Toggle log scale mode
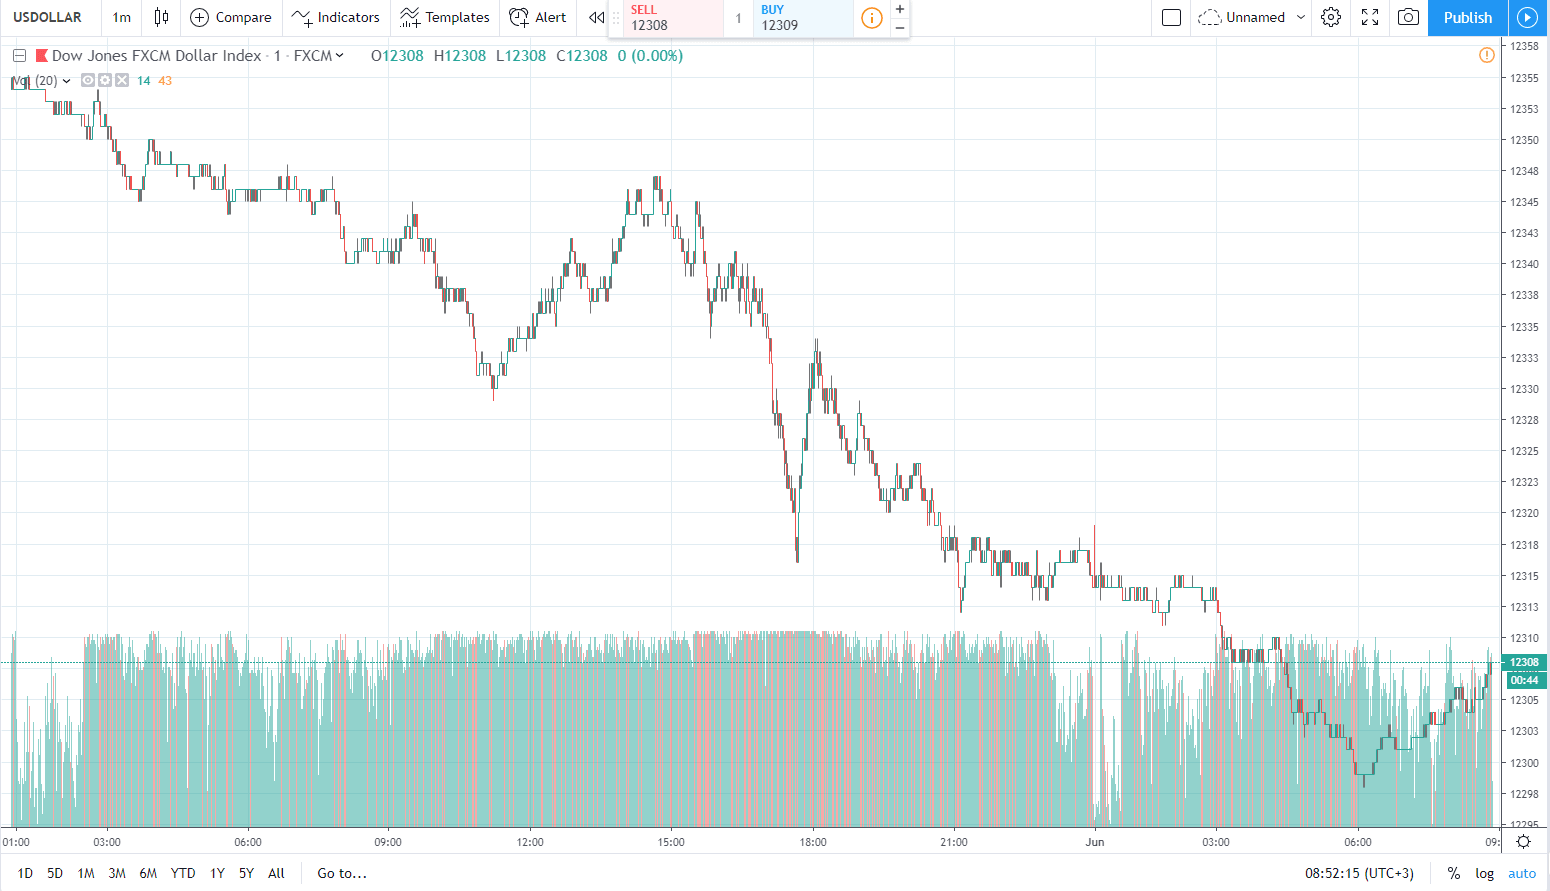1550x891 pixels. click(1485, 873)
